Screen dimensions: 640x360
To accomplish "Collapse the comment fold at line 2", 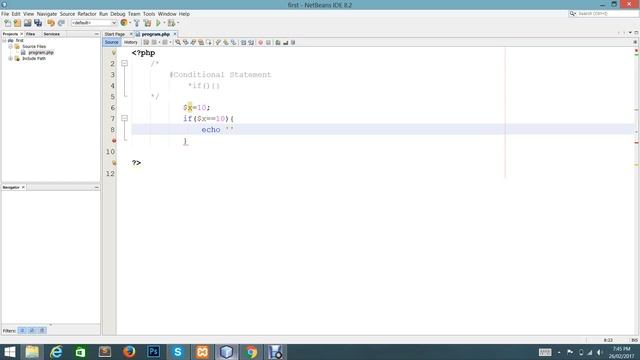I will click(124, 63).
